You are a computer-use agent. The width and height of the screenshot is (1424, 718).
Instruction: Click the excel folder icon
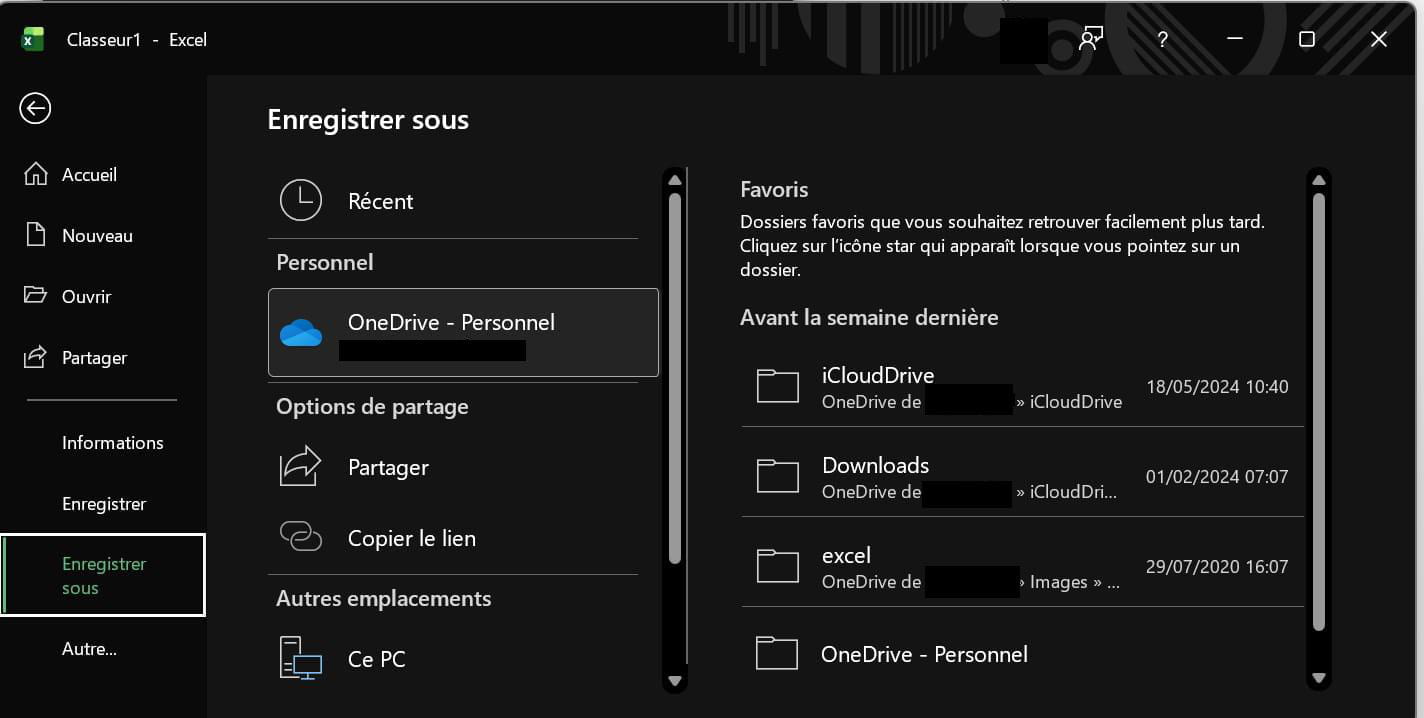[x=778, y=566]
